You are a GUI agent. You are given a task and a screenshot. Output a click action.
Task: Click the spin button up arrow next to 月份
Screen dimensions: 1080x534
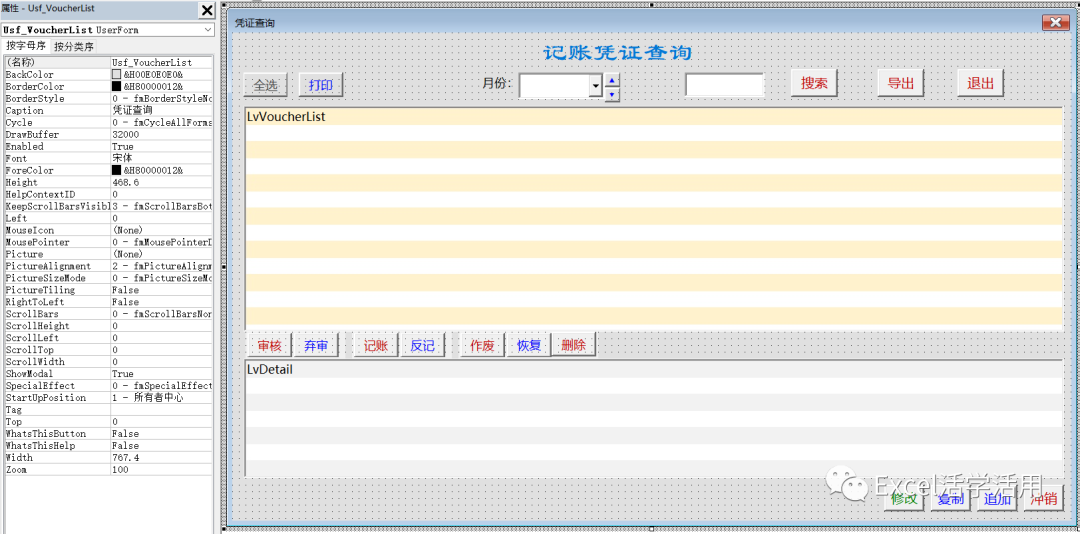(x=612, y=80)
